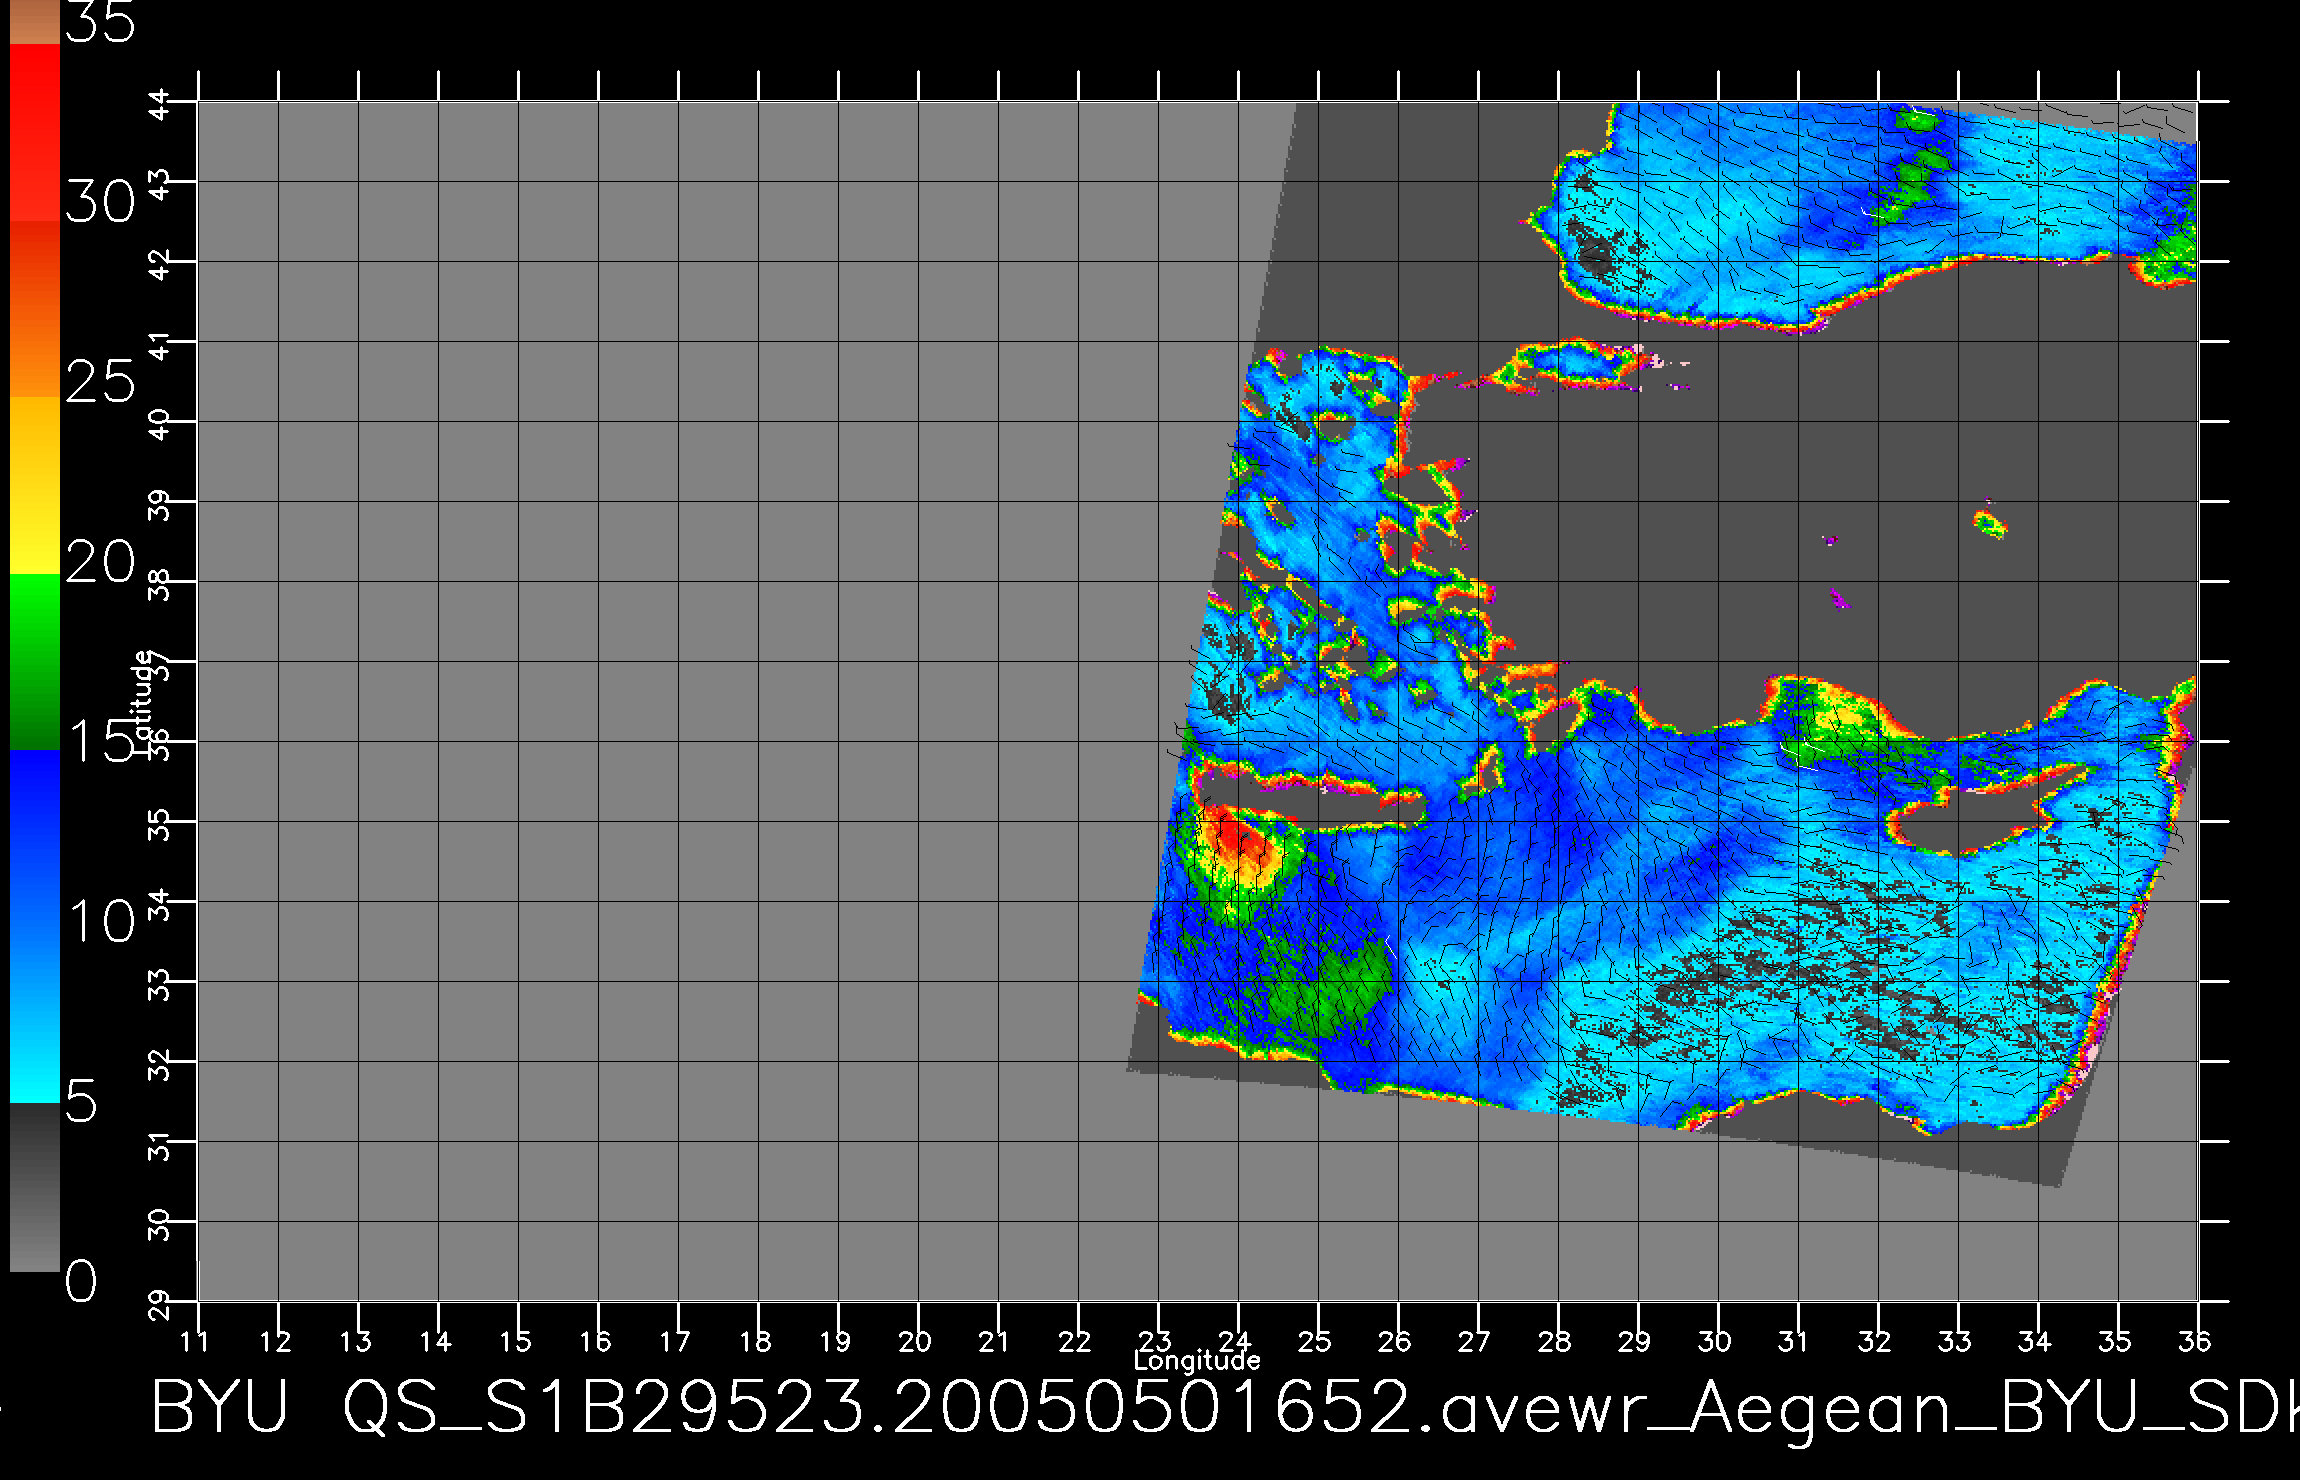The width and height of the screenshot is (2300, 1480).
Task: Click the 35 label on the color scale
Action: click(100, 20)
